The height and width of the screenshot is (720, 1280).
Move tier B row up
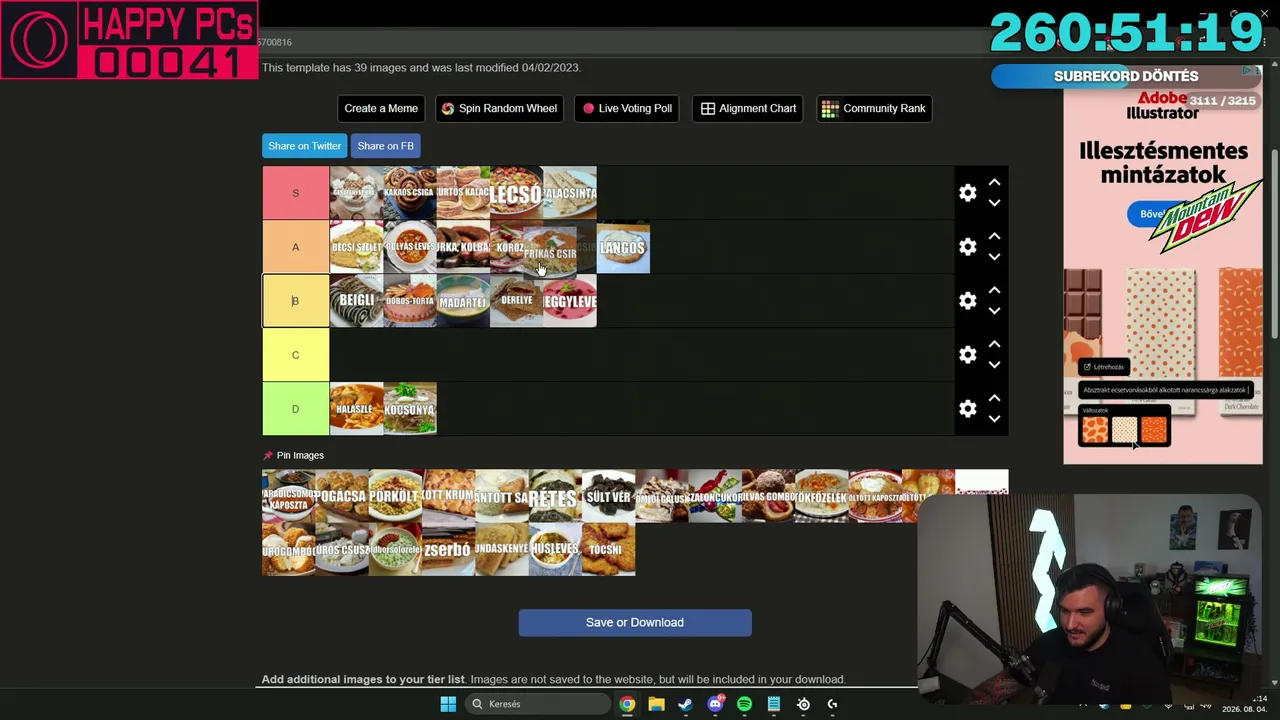click(994, 291)
